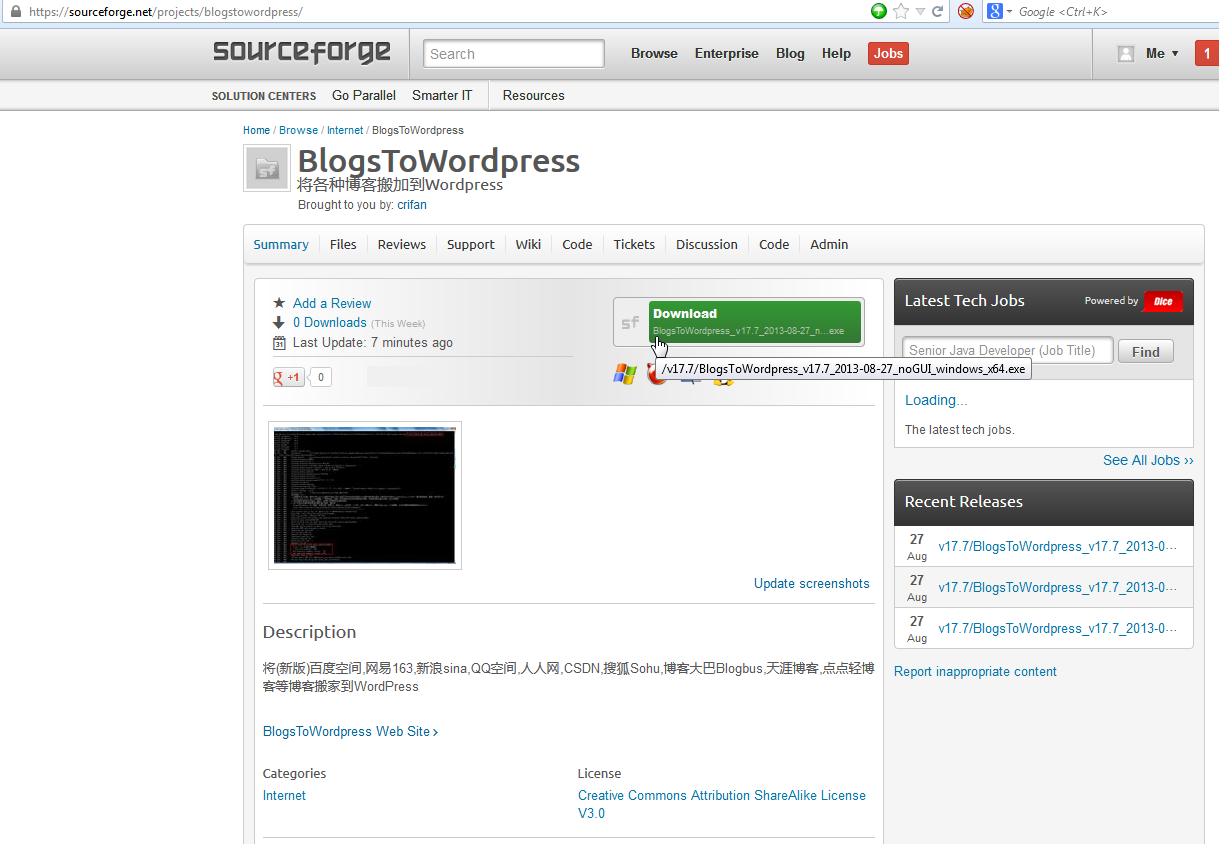Click the red Jobs button
Viewport: 1219px width, 844px height.
888,54
